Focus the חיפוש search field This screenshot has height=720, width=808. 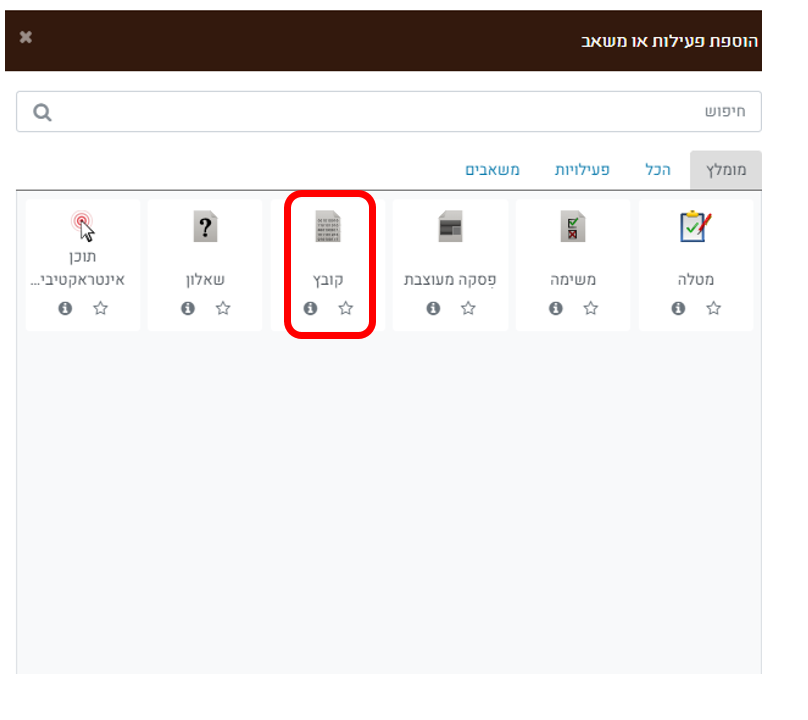click(400, 112)
